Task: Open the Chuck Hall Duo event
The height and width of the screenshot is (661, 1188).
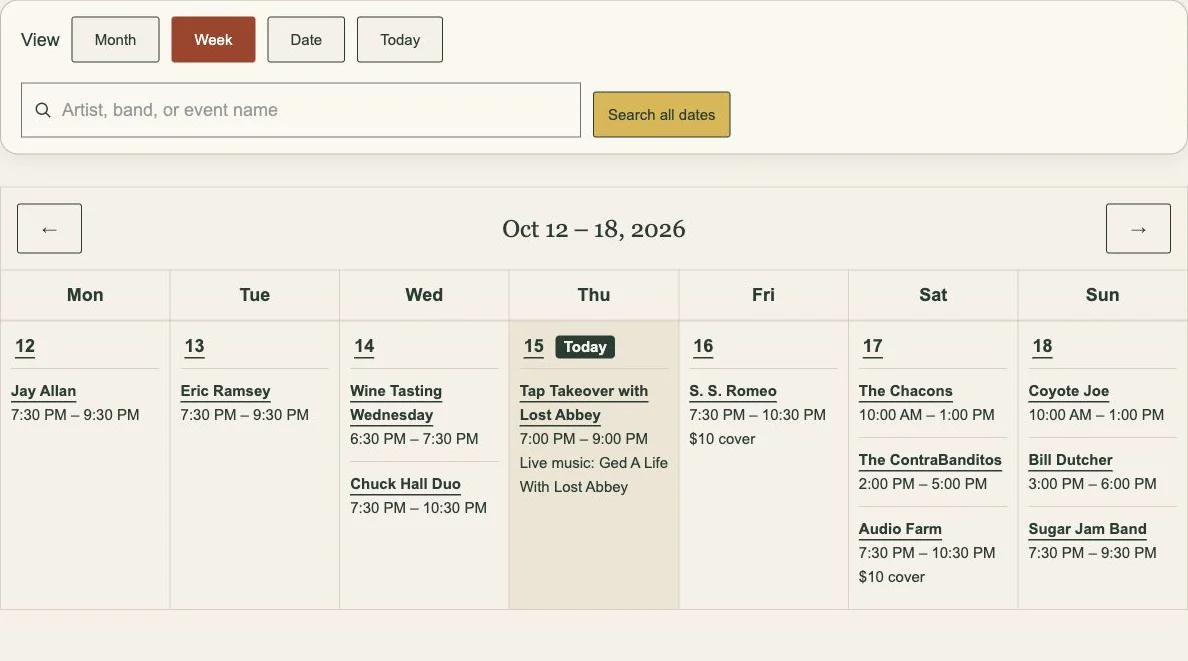Action: [405, 484]
